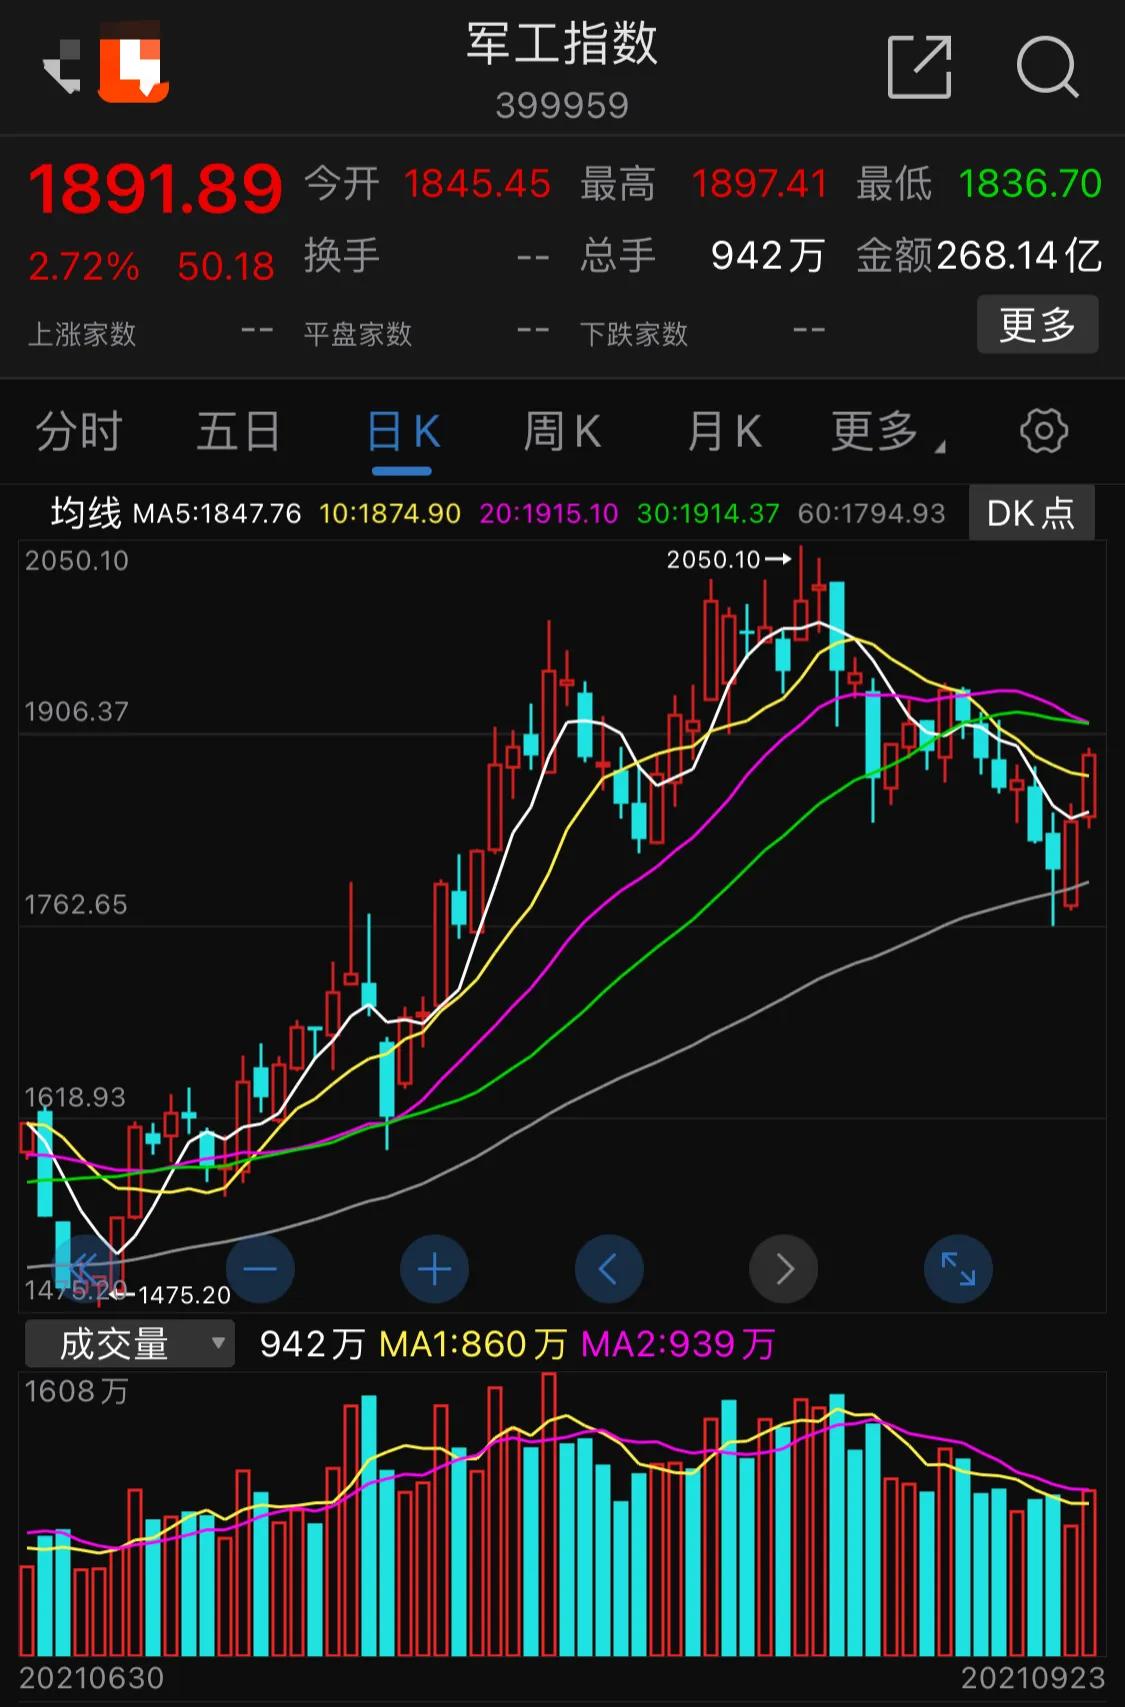Tap the 上涨家数 label

coord(82,334)
